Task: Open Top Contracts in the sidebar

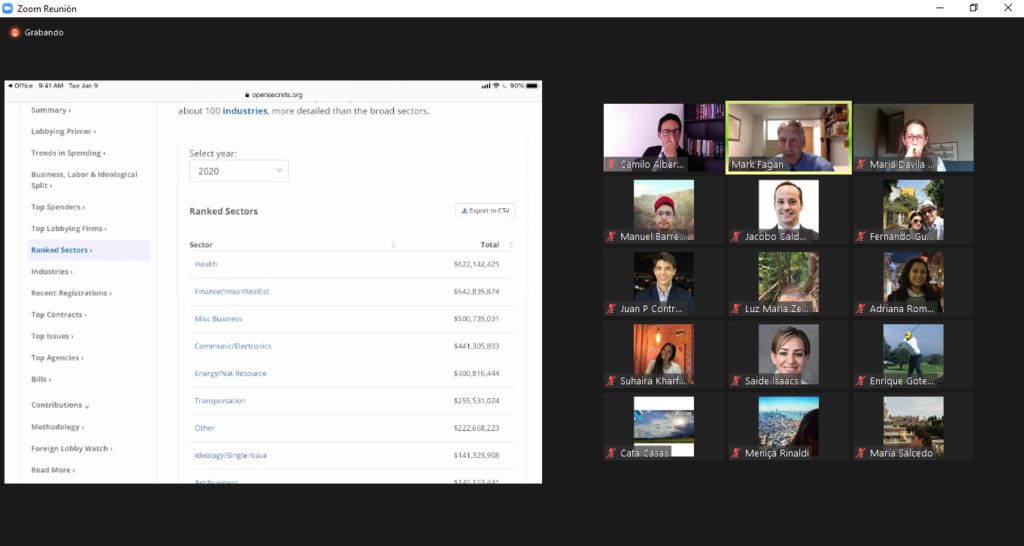Action: click(x=59, y=315)
